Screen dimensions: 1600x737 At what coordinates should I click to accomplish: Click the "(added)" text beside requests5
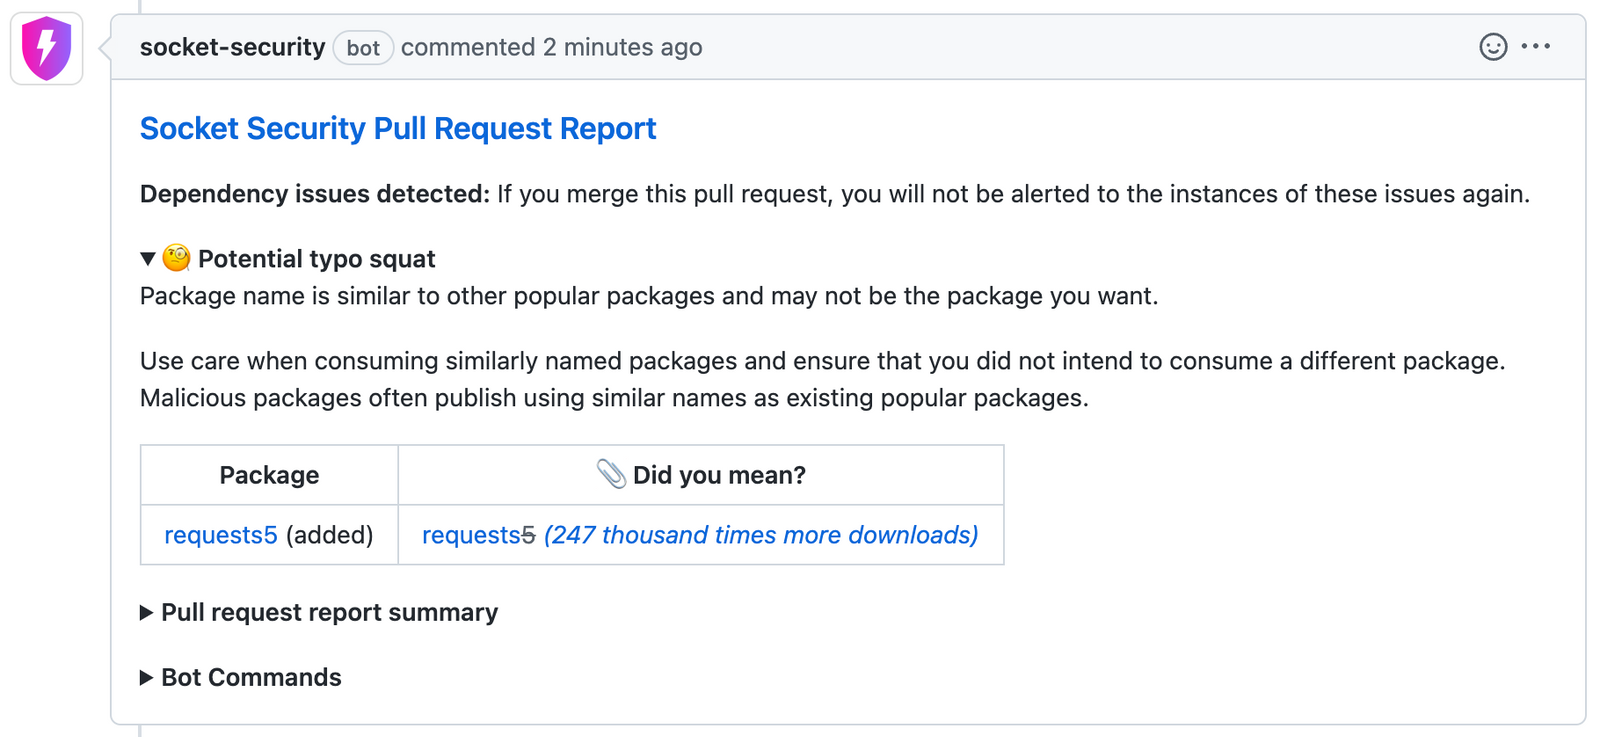(329, 535)
